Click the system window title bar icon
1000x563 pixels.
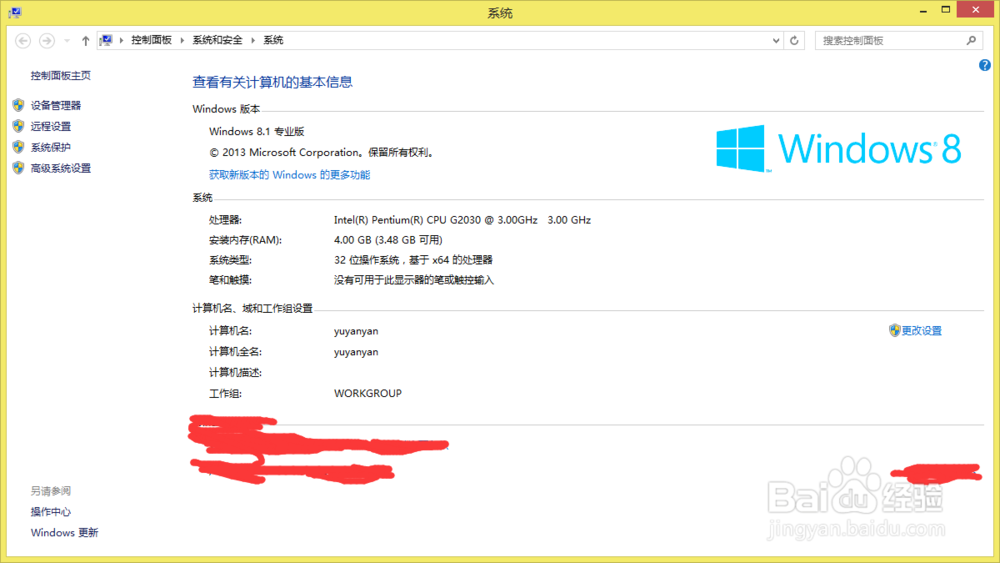point(15,12)
